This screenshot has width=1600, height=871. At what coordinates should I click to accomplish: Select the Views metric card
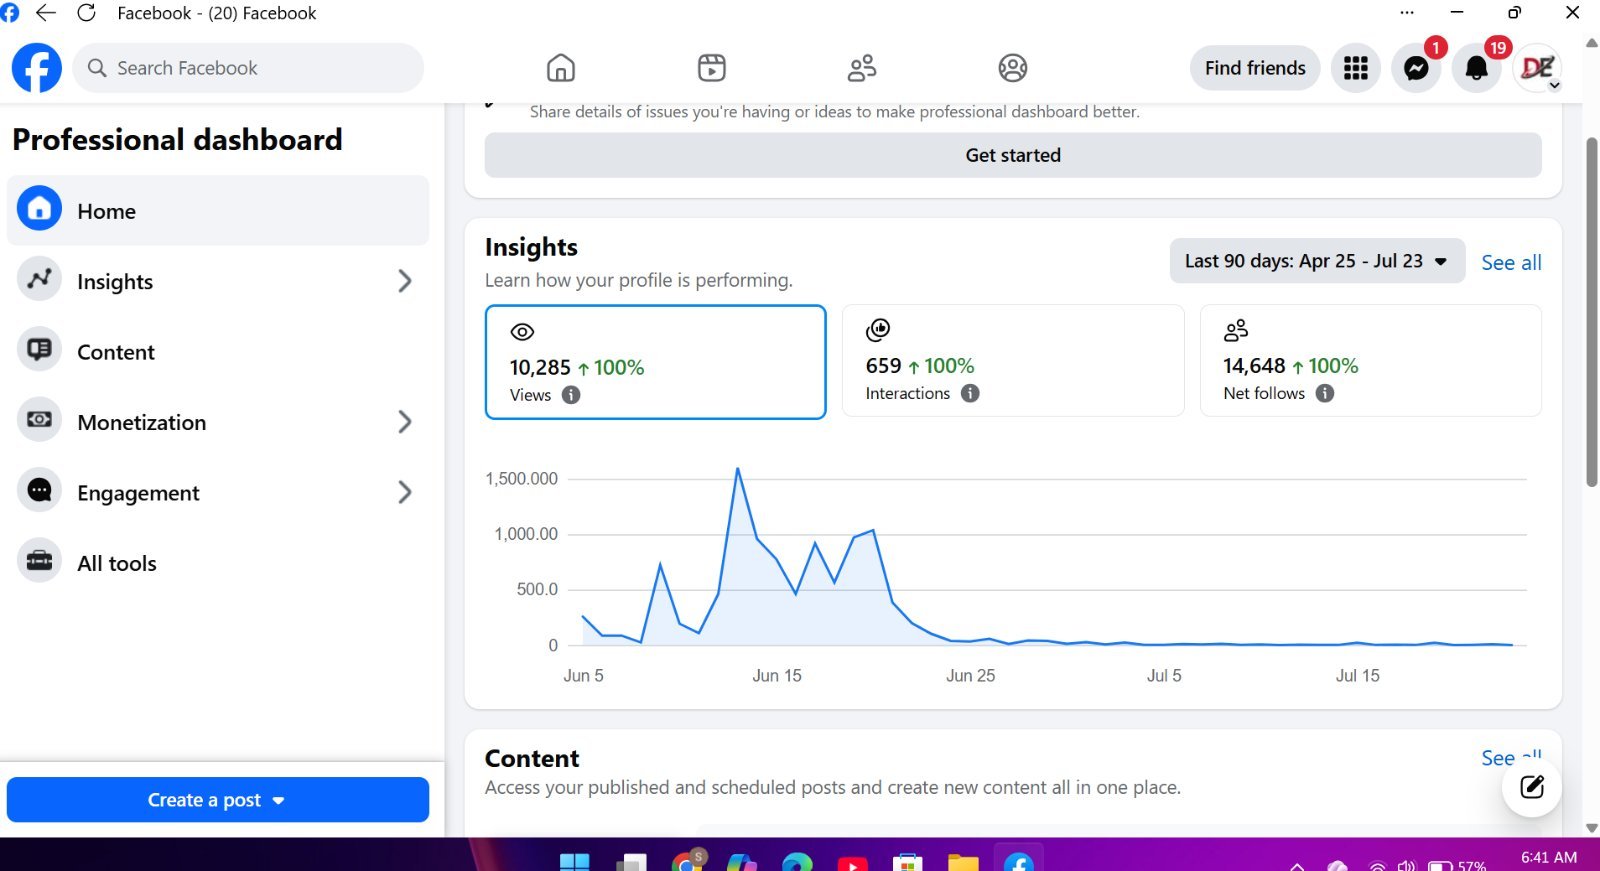(x=655, y=362)
